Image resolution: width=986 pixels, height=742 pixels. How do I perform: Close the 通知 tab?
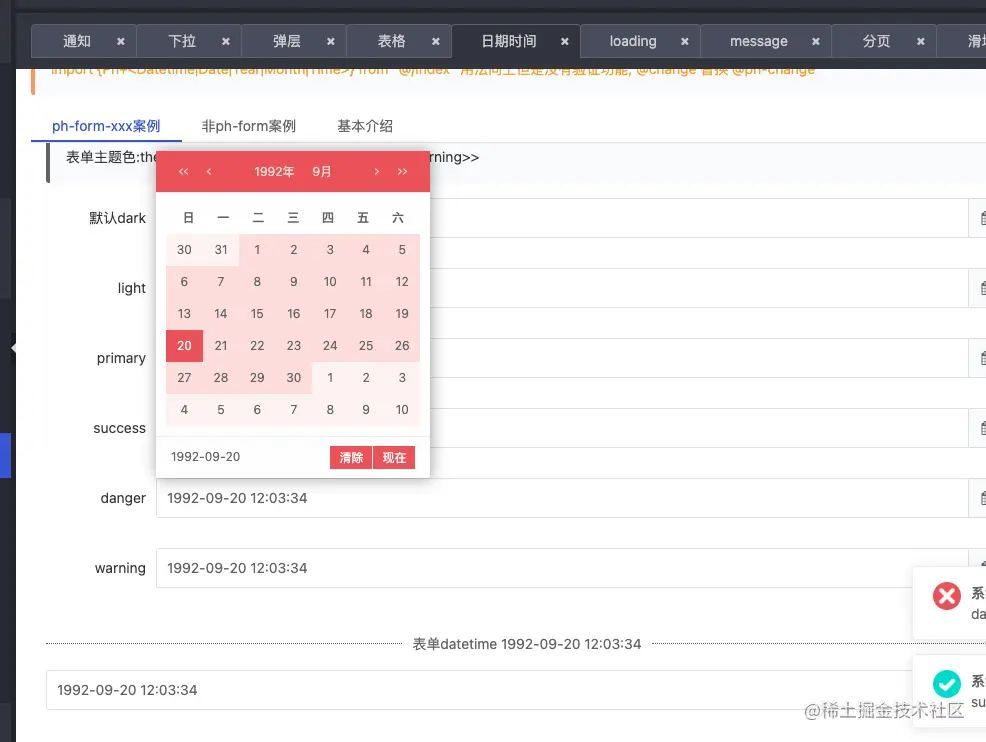pyautogui.click(x=120, y=41)
